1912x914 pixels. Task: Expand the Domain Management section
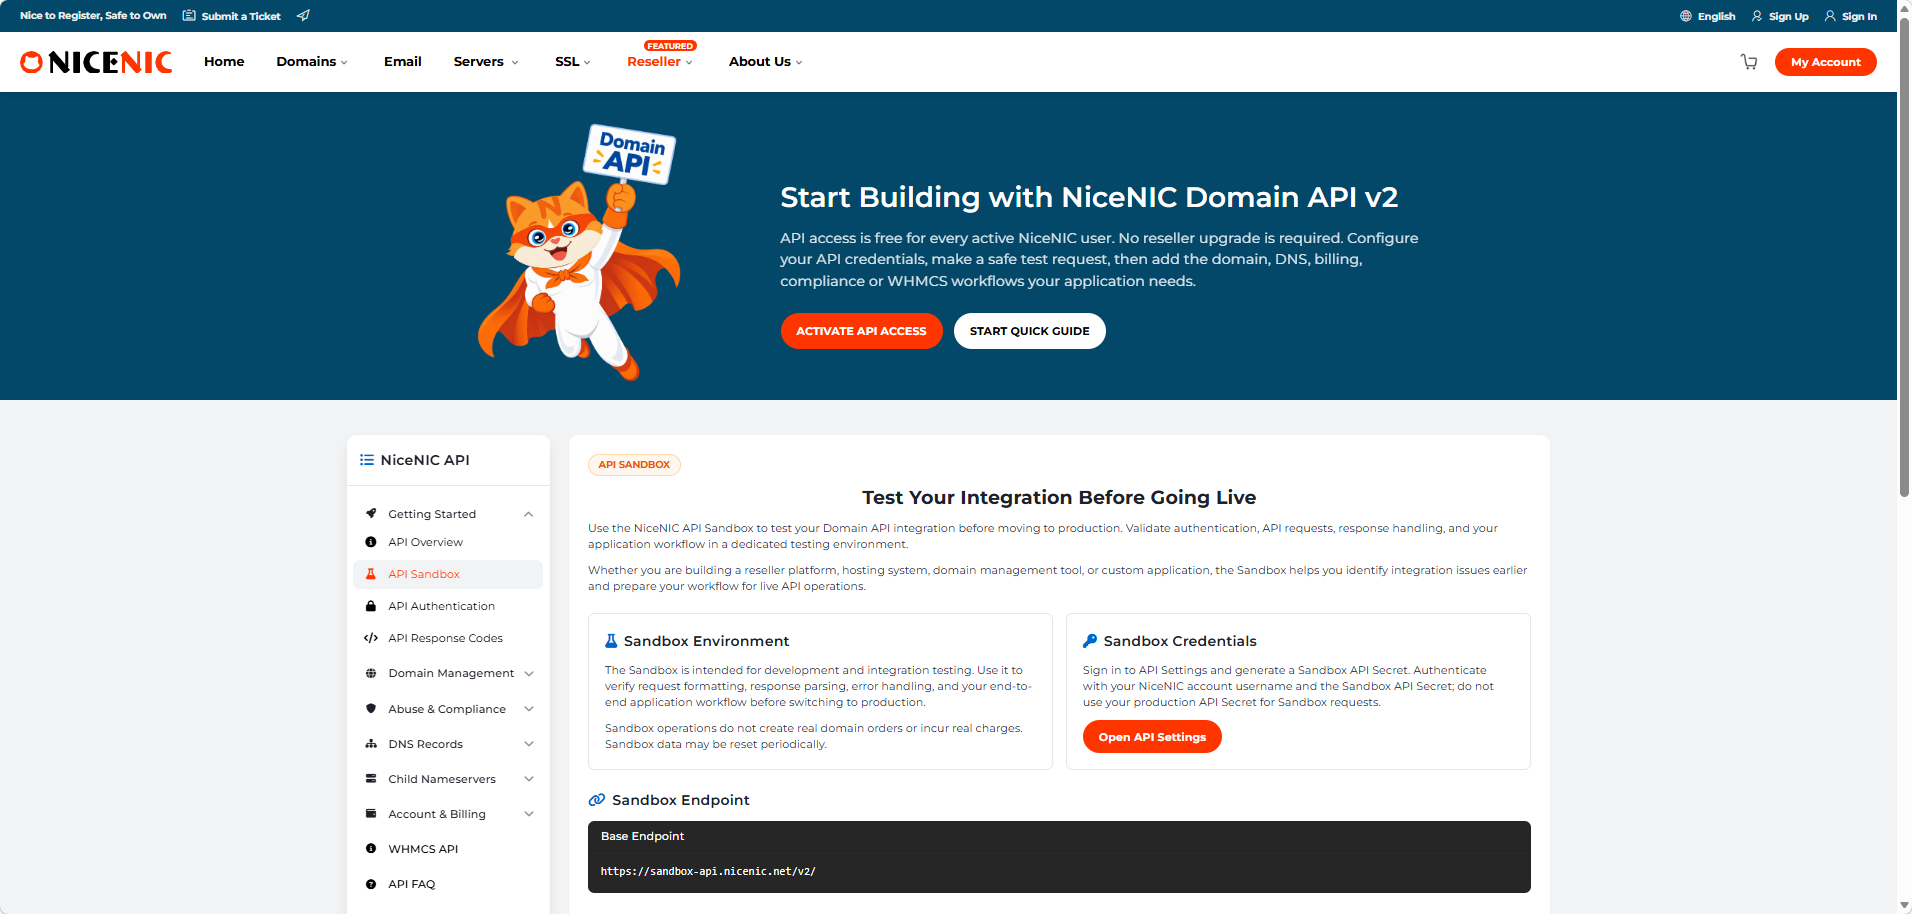coord(529,673)
